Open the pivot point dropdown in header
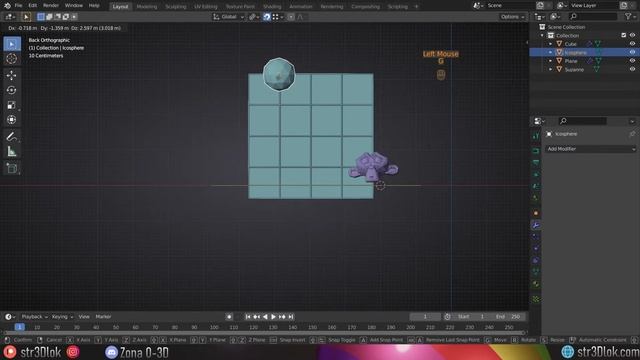This screenshot has height=360, width=640. click(x=253, y=17)
